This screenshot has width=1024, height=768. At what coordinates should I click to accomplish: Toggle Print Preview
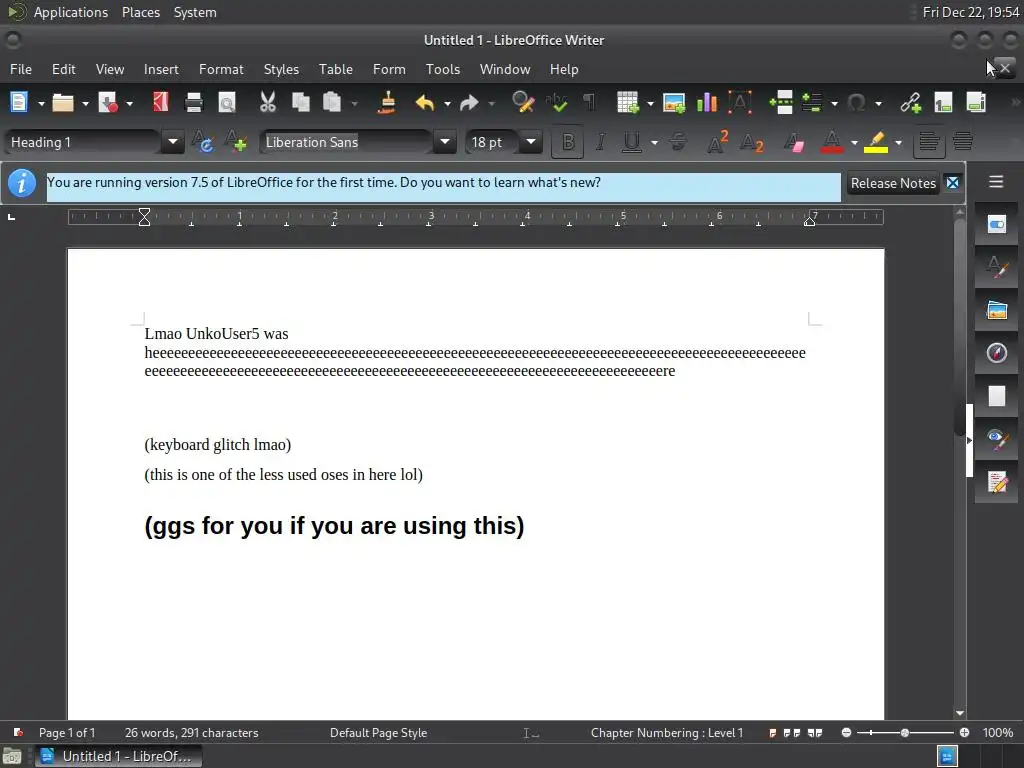pos(227,103)
